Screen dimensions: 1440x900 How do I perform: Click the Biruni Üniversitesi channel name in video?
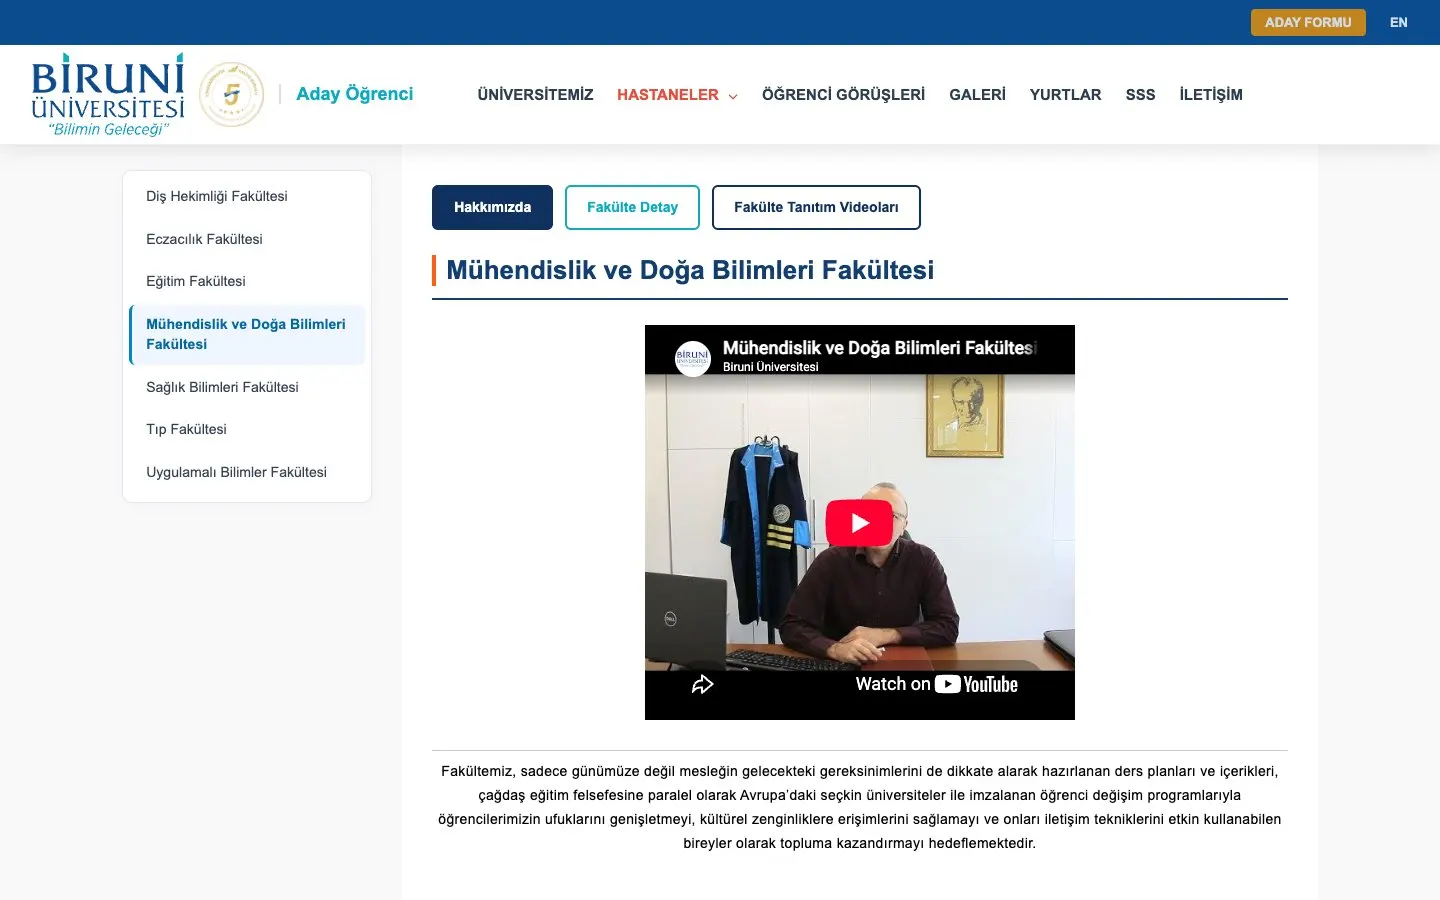point(770,367)
